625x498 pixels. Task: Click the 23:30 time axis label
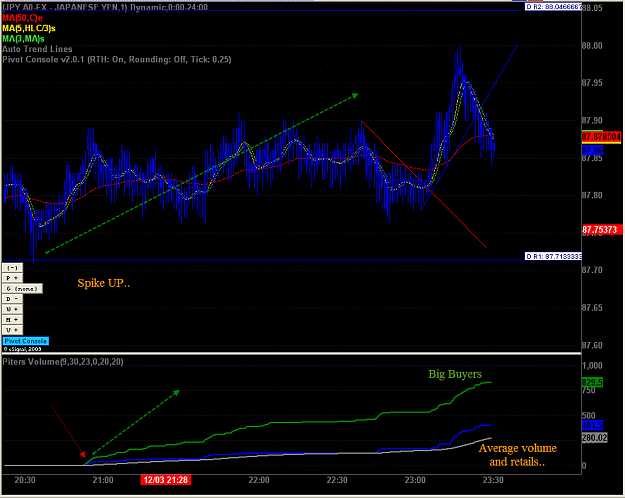(x=493, y=480)
